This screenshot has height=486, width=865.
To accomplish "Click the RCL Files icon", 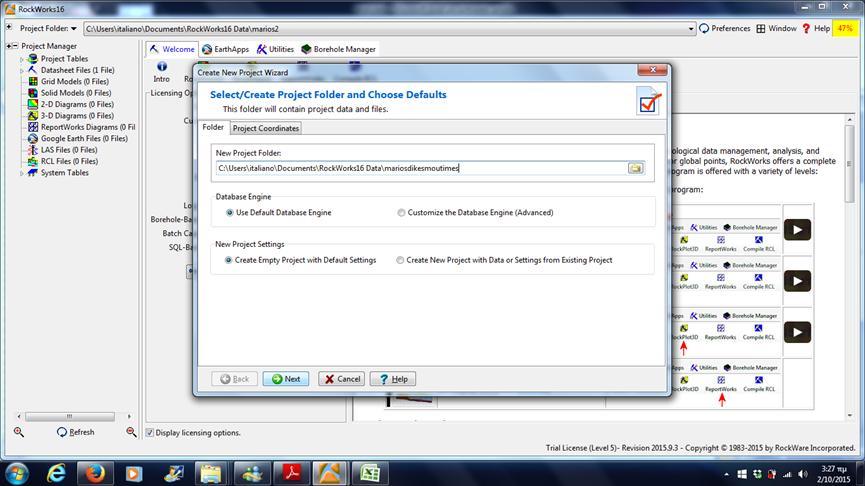I will pos(33,161).
